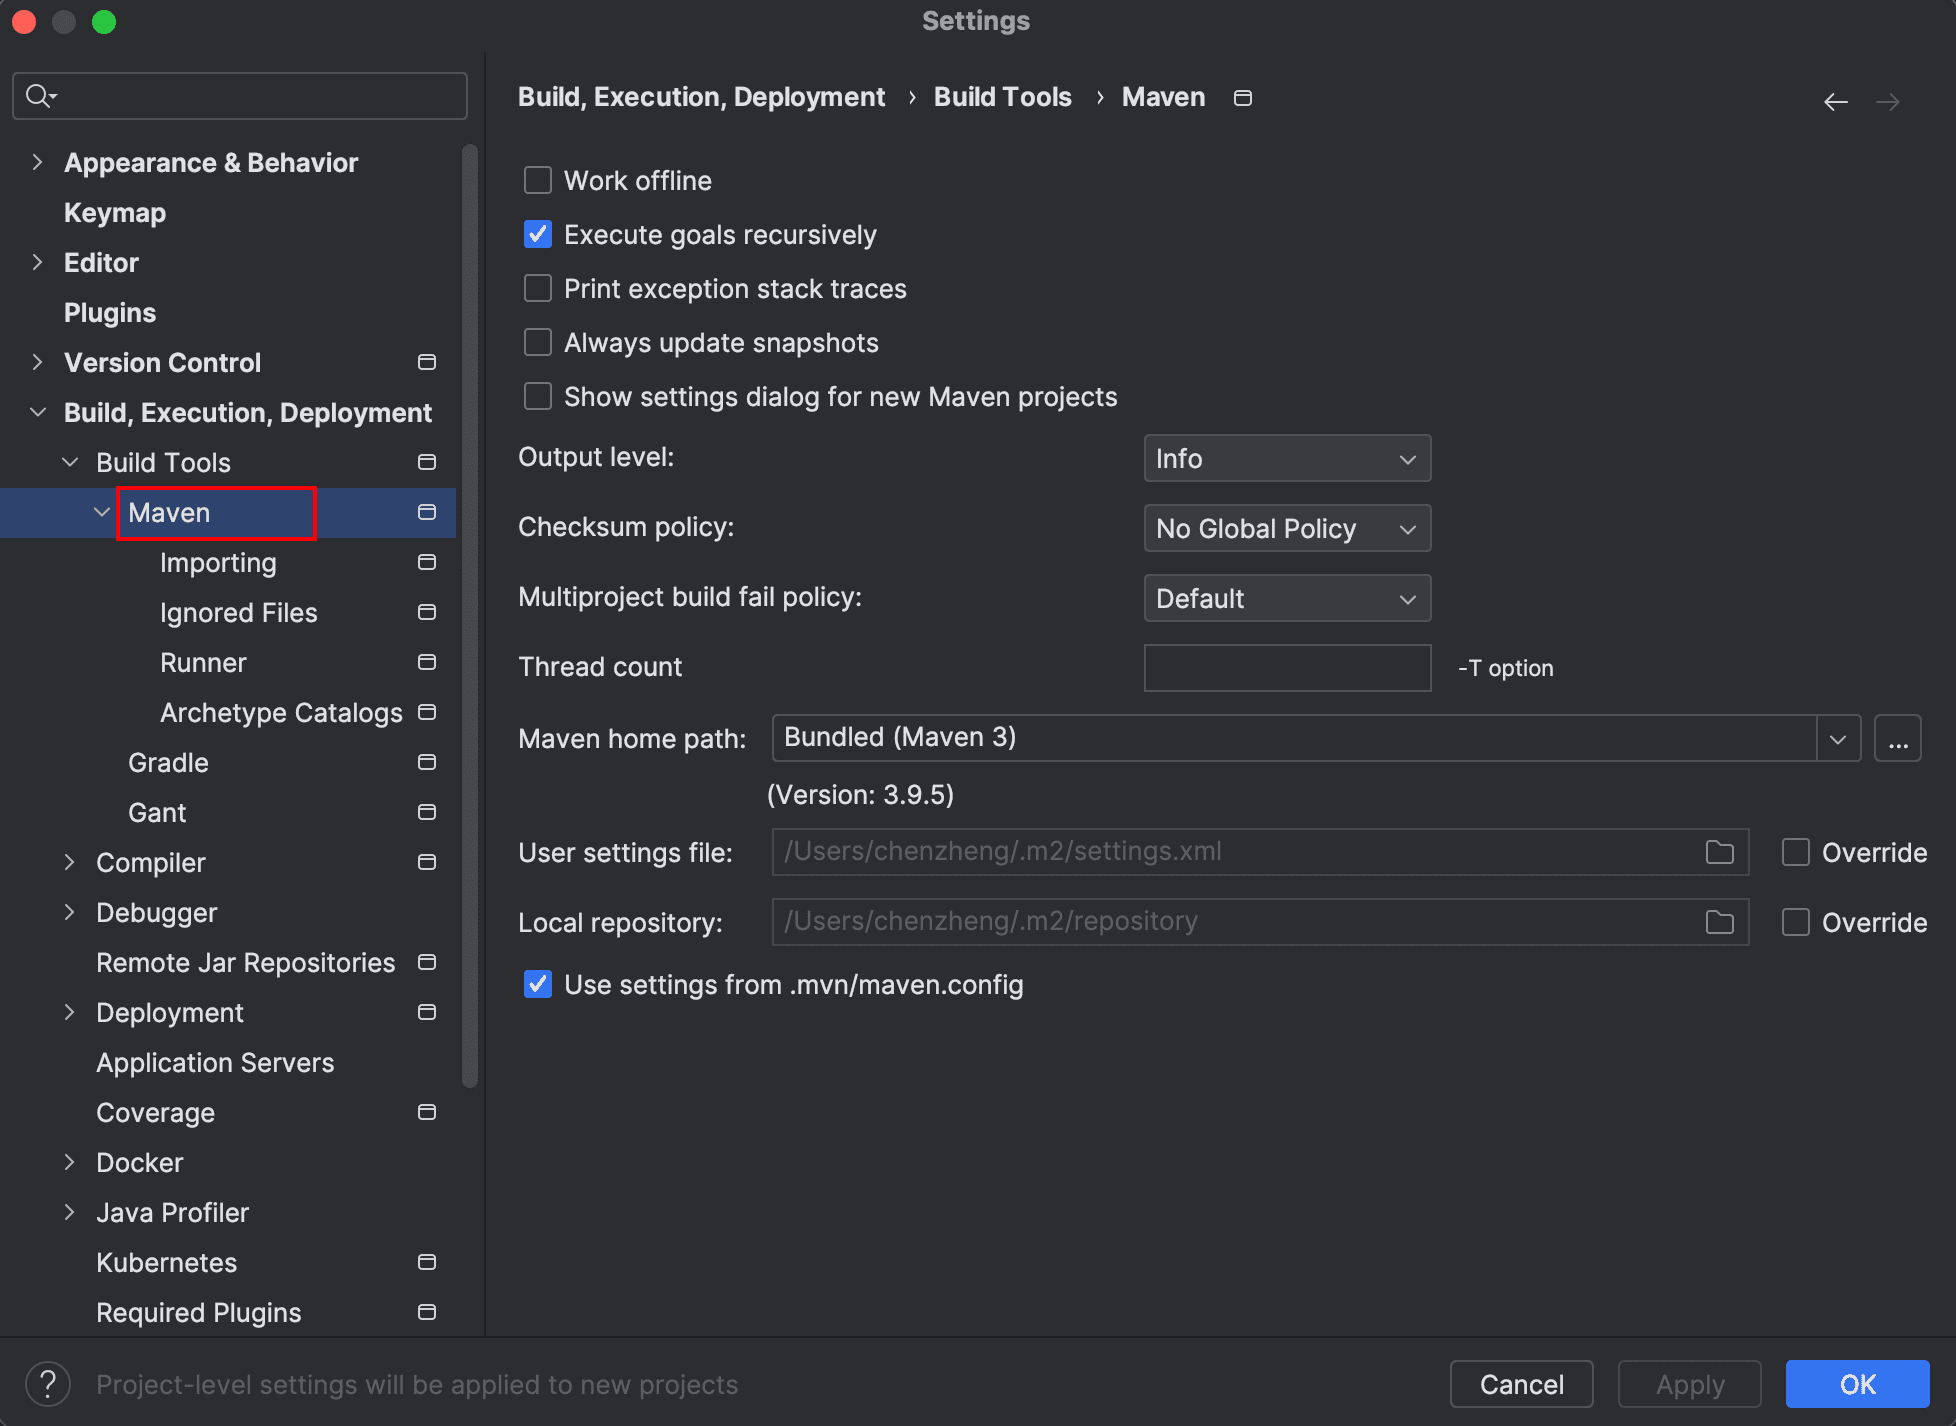Click Build Tools breadcrumb link
The width and height of the screenshot is (1956, 1426).
[1002, 97]
